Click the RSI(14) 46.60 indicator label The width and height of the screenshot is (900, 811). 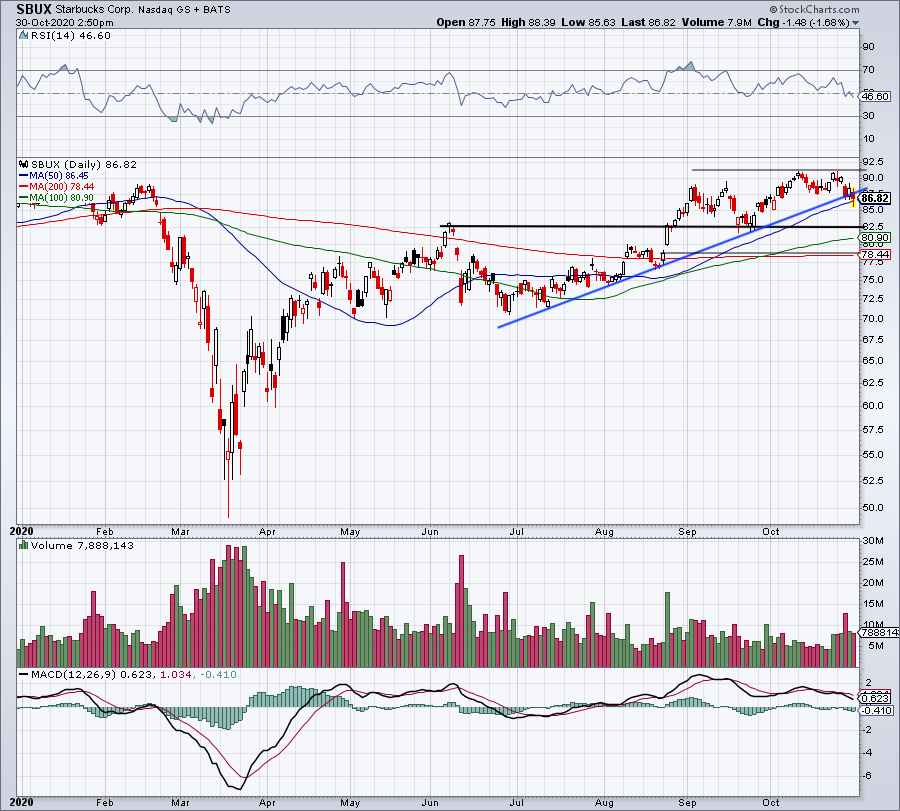point(71,36)
